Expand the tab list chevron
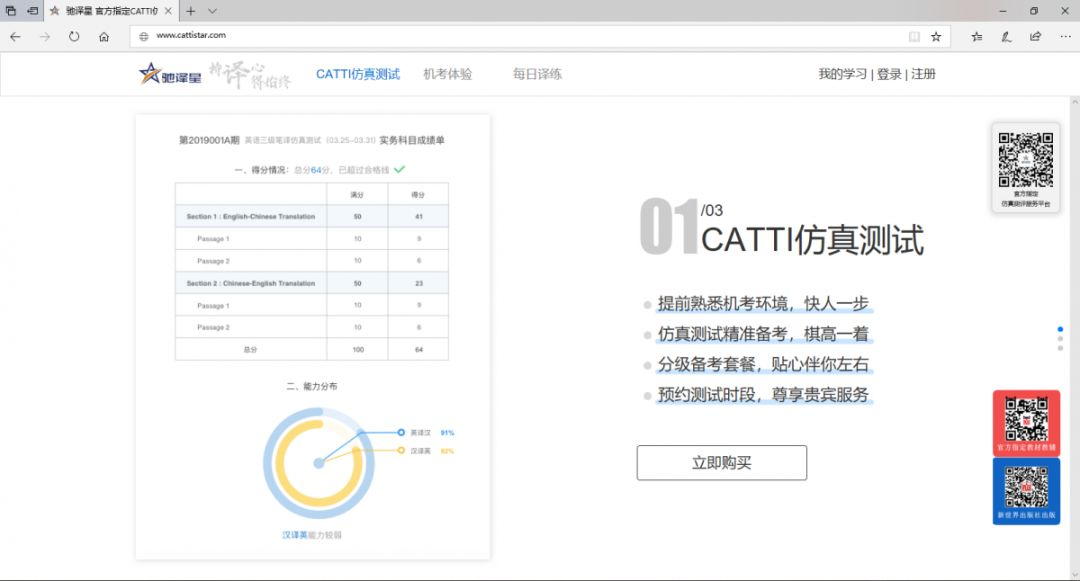The width and height of the screenshot is (1080, 581). click(212, 11)
